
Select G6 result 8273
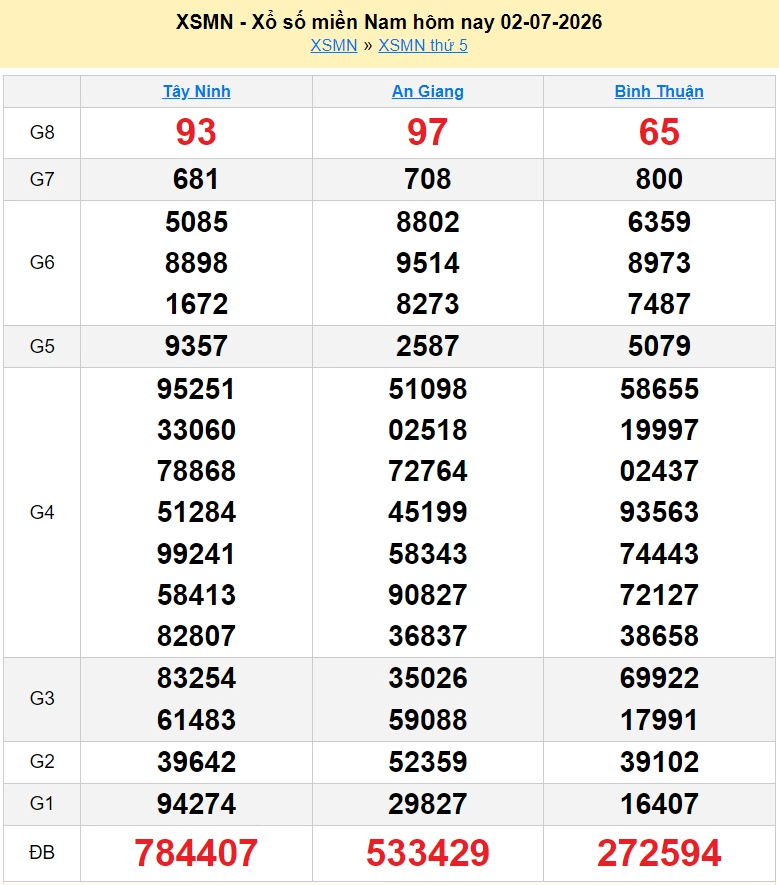pos(428,304)
